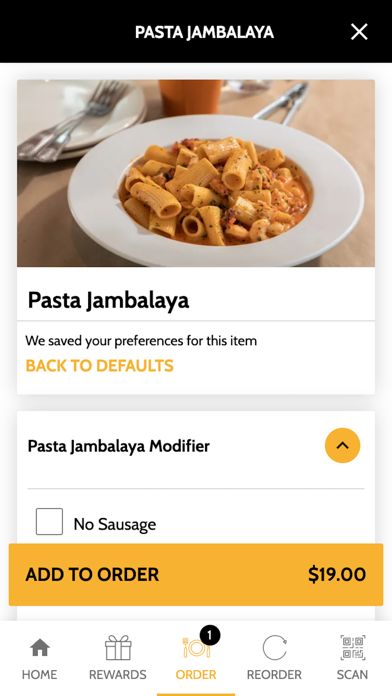The height and width of the screenshot is (696, 392).
Task: Select the No Sausage option label
Action: pyautogui.click(x=115, y=524)
